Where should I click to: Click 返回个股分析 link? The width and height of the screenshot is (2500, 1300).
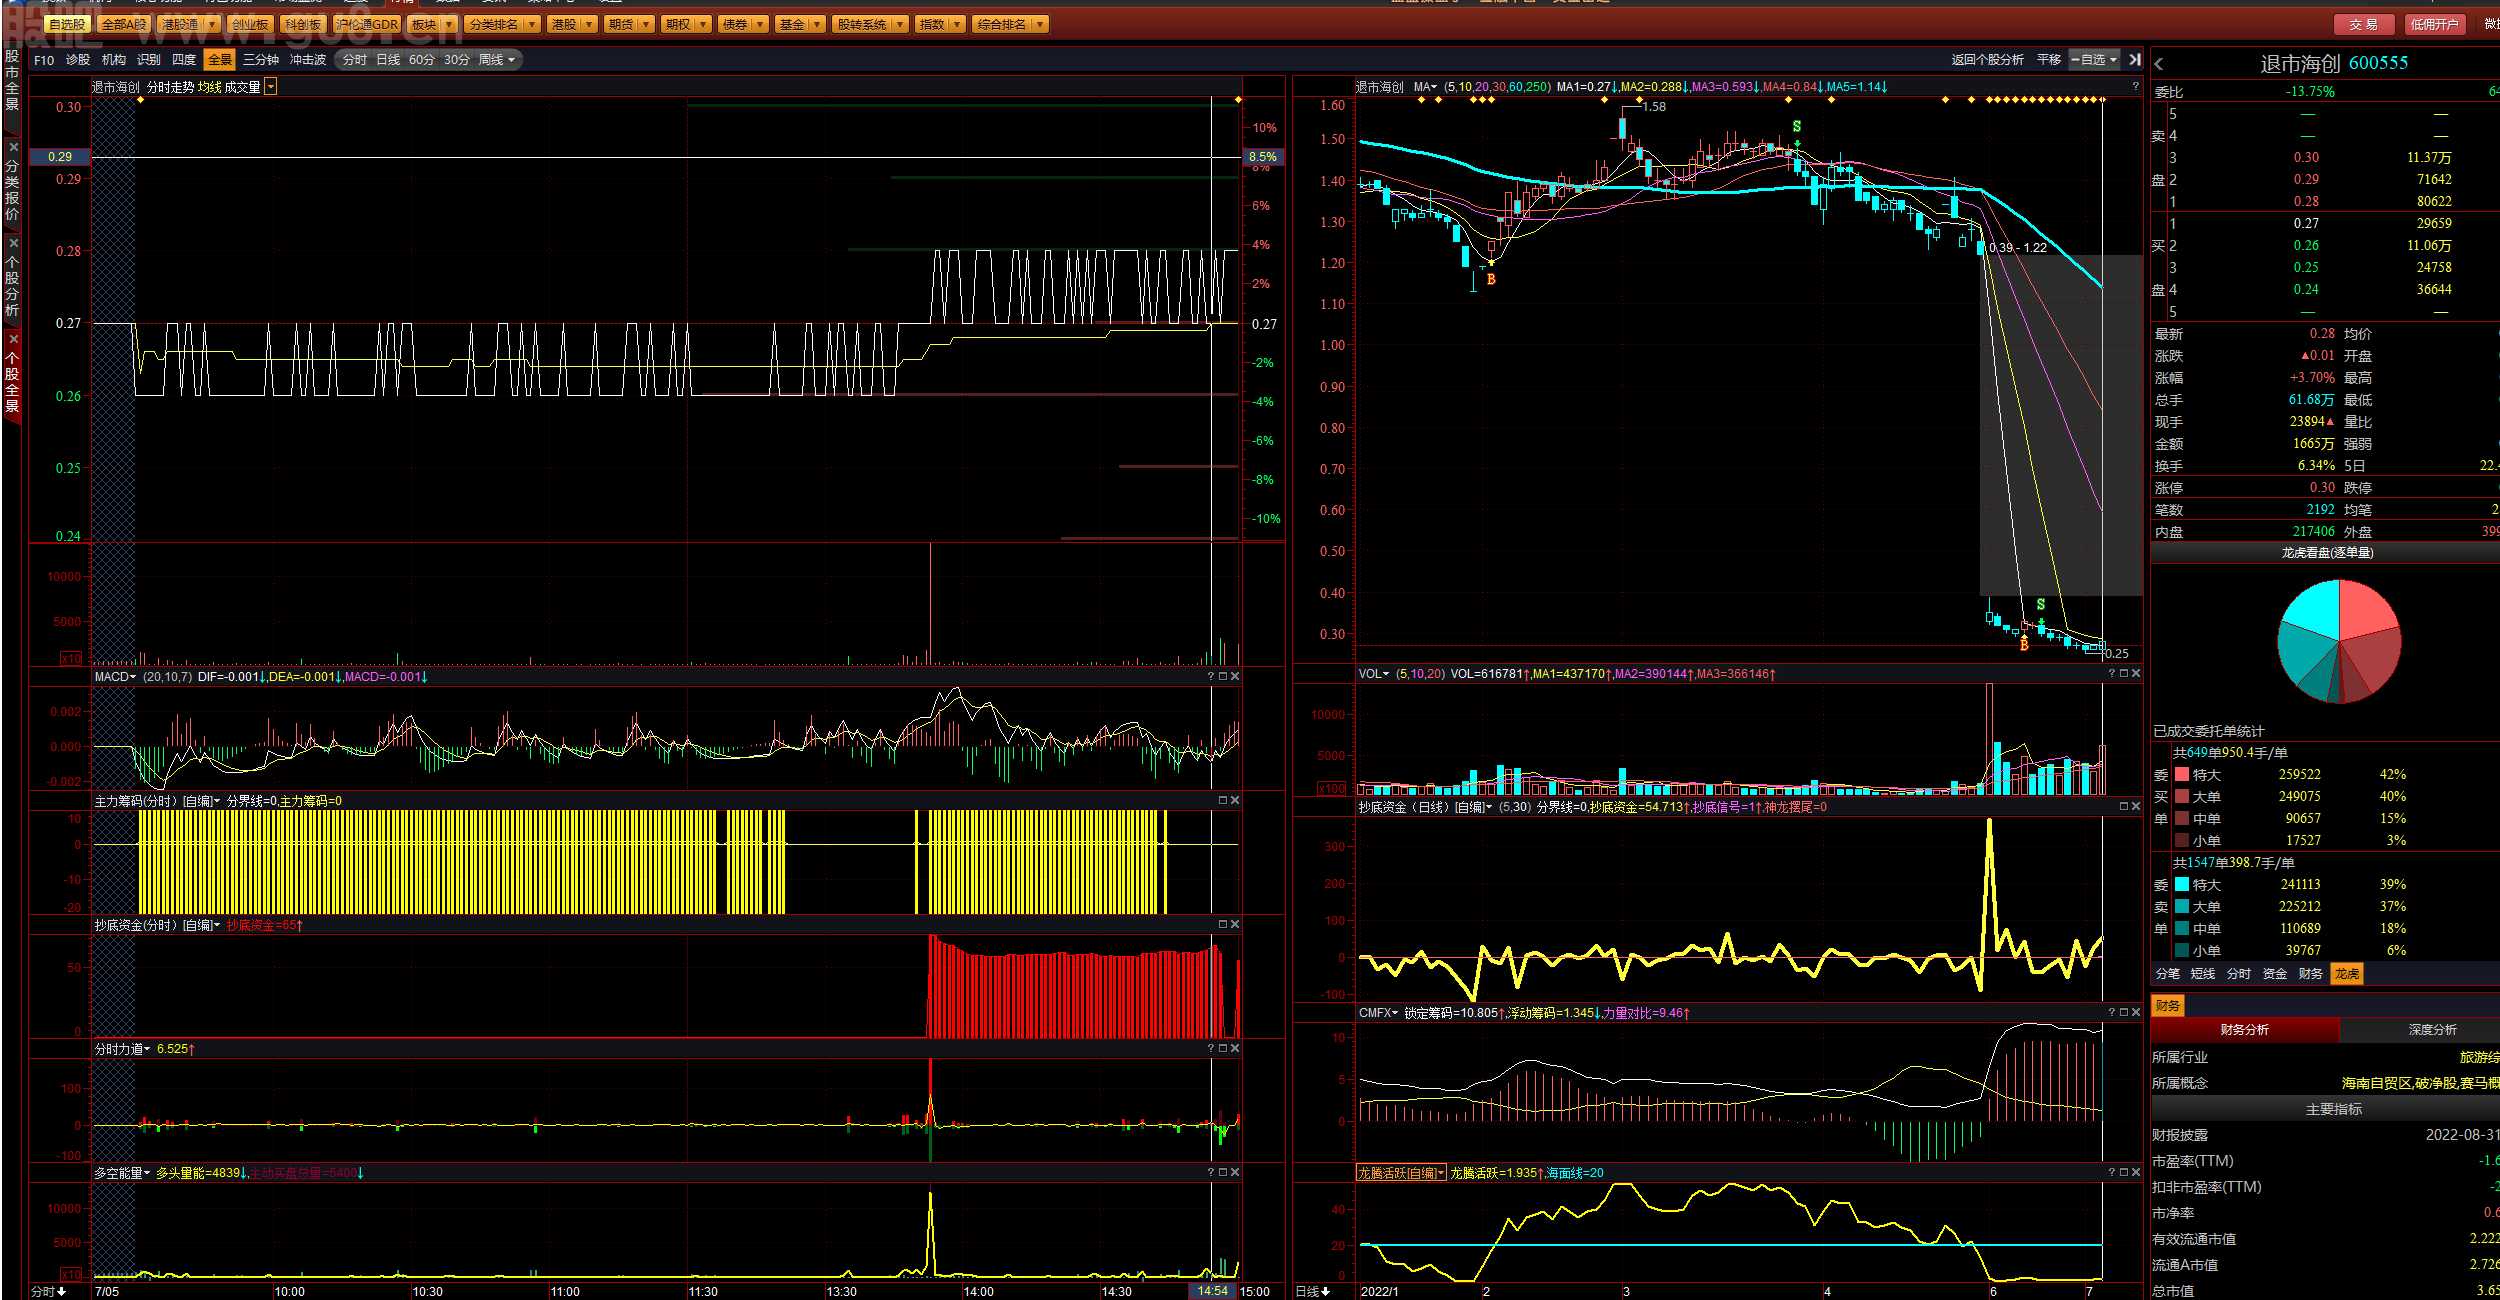(x=1987, y=60)
